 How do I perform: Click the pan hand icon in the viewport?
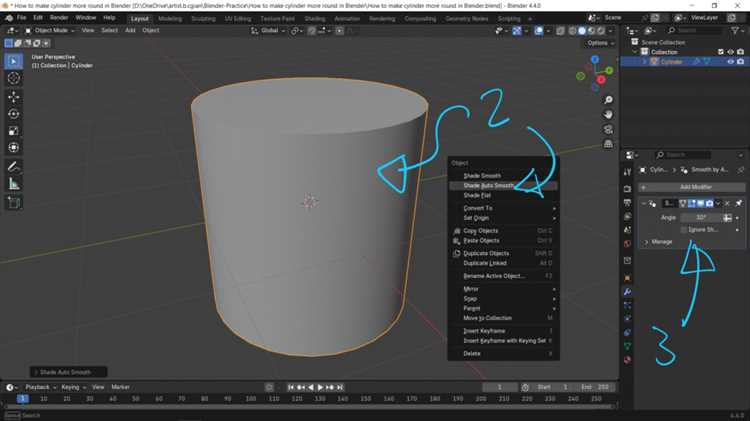point(608,114)
